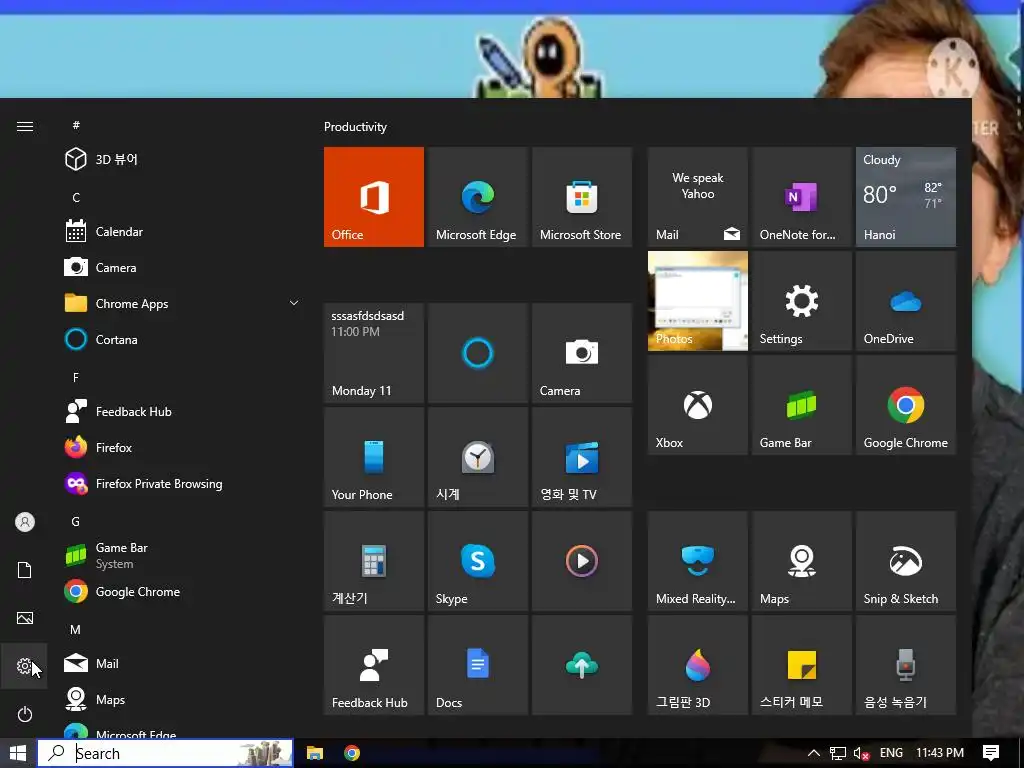Open Camera in app list
Viewport: 1024px width, 768px height.
(182, 267)
